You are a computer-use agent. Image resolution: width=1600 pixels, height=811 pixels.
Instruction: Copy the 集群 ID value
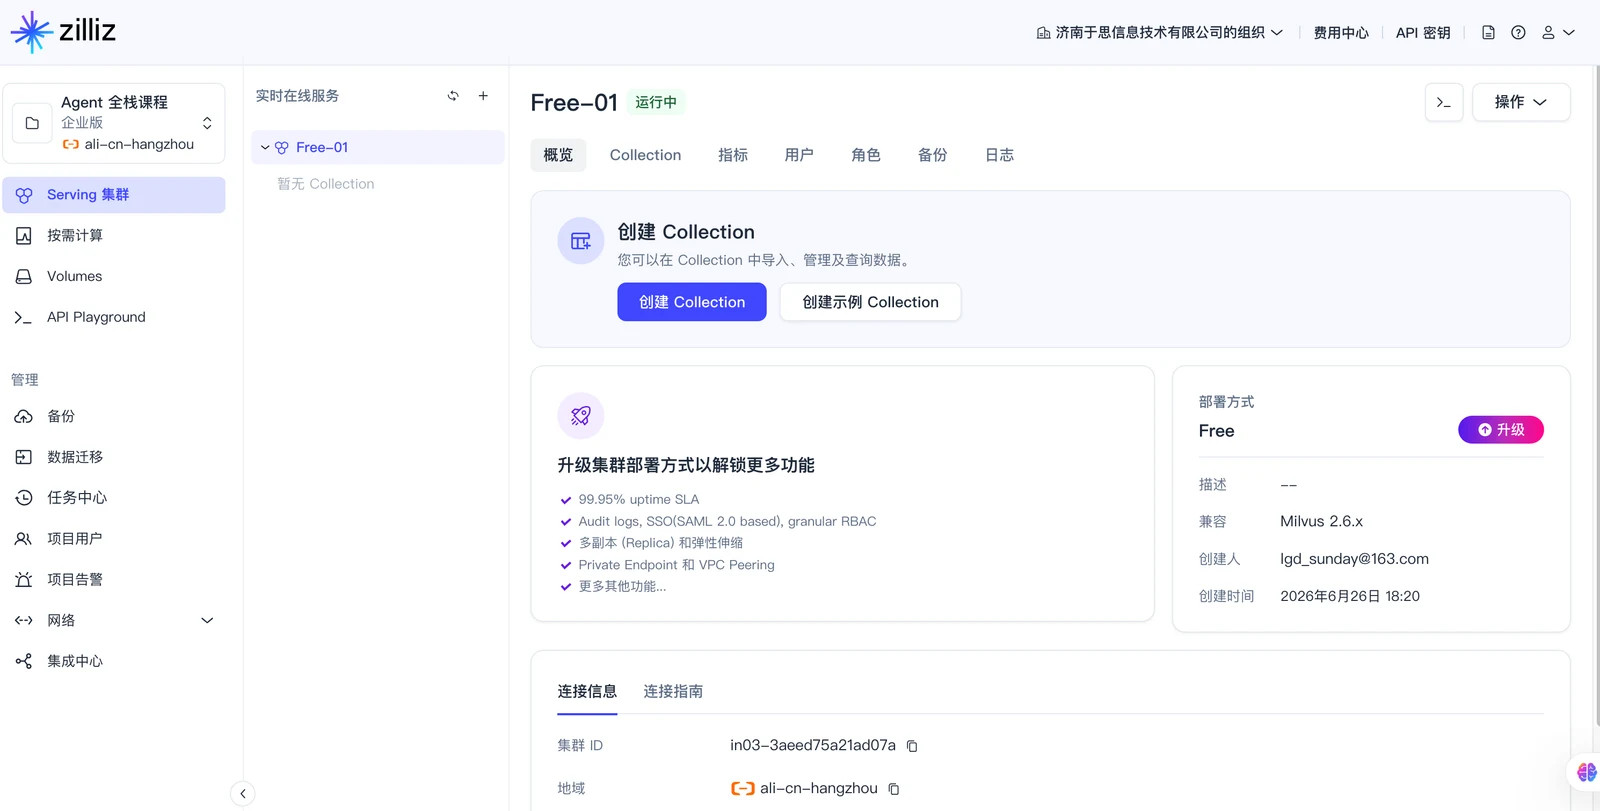tap(912, 746)
